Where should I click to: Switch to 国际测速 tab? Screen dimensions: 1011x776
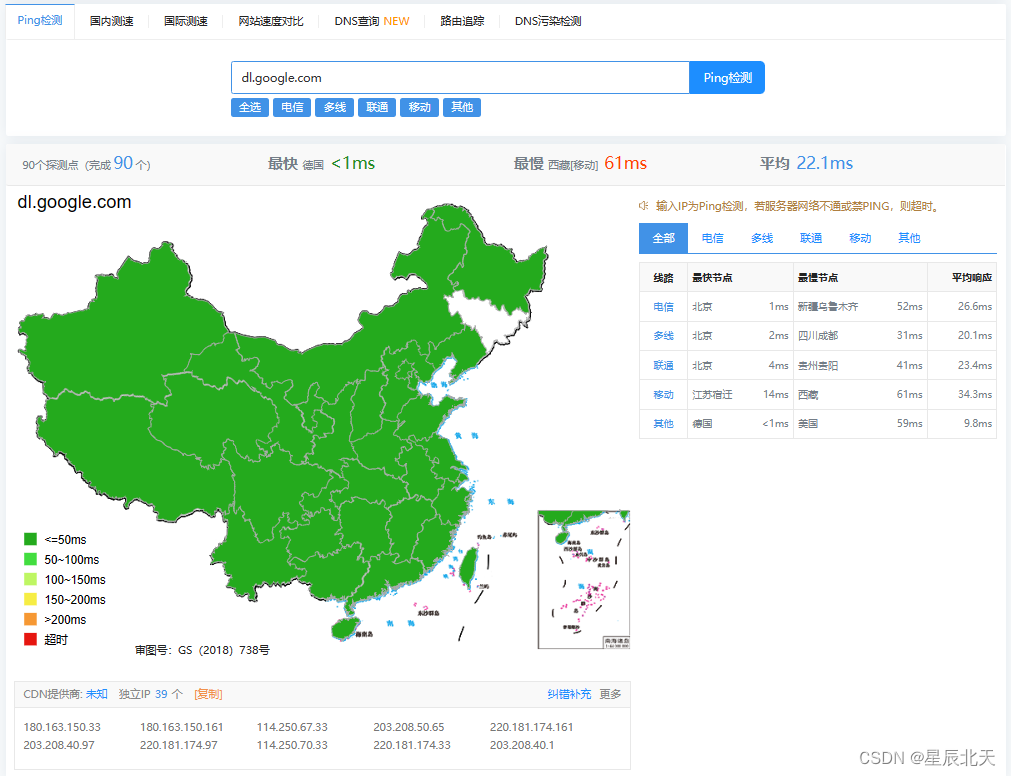click(x=186, y=21)
